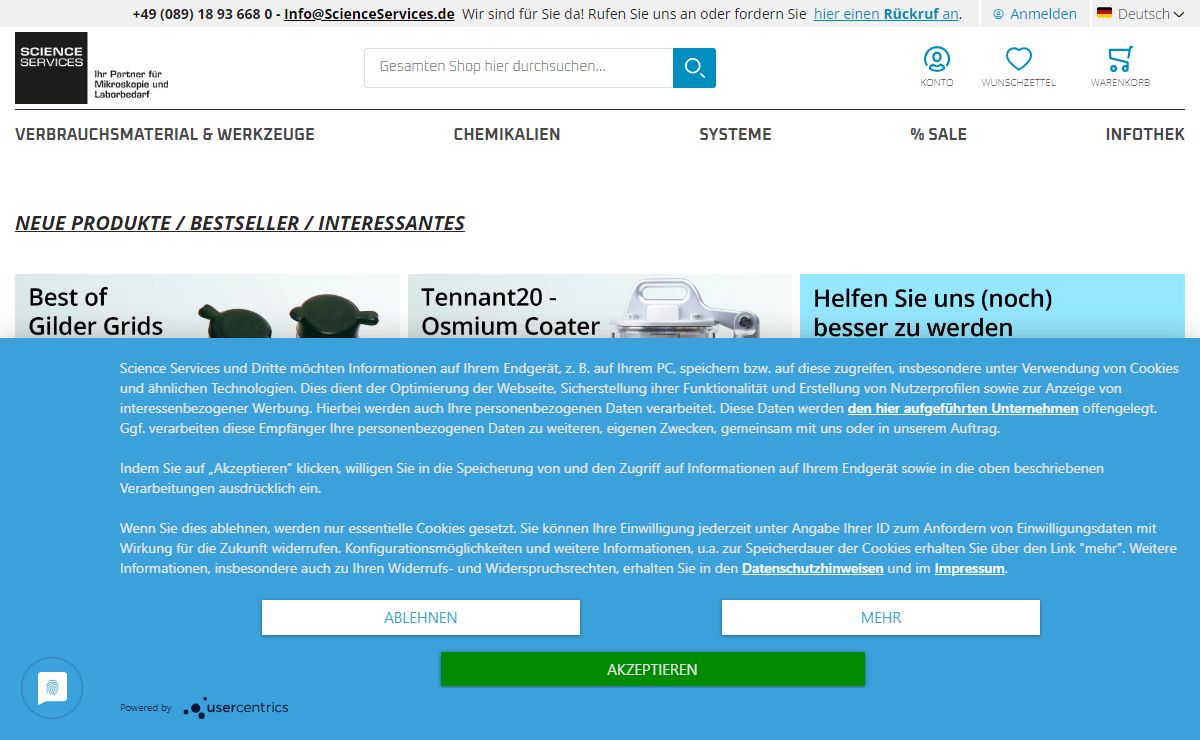Click the 'Neue Produkte / Bestseller / Interessantes' heading
1200x740 pixels.
pos(240,223)
